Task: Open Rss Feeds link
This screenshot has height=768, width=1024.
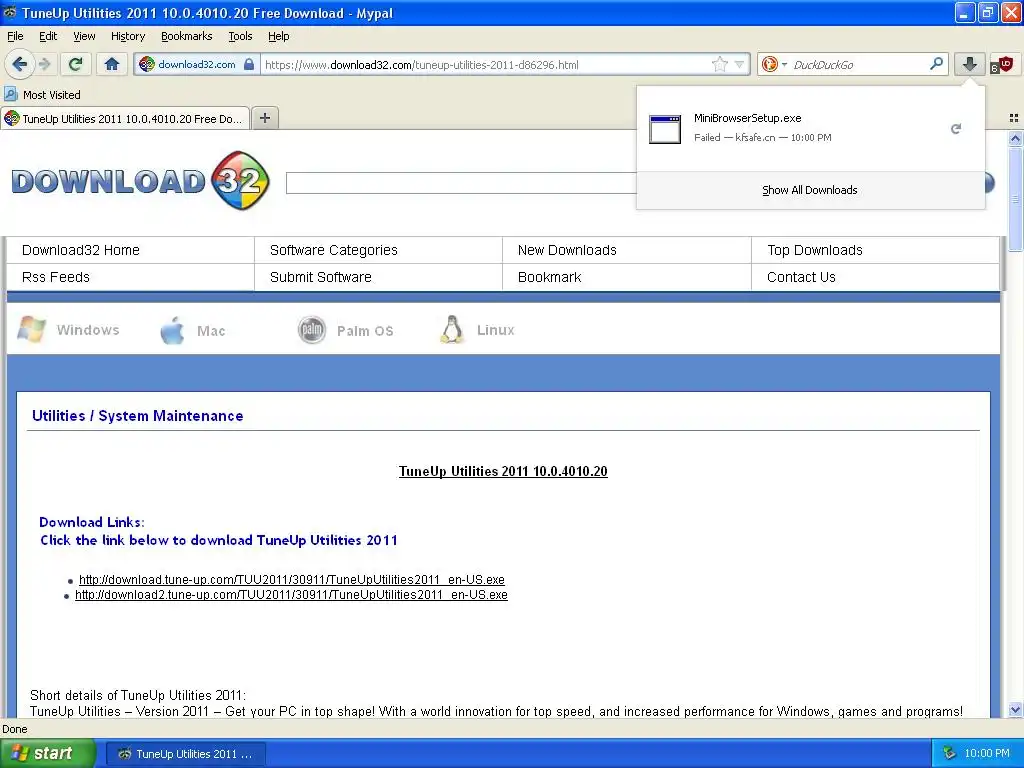Action: point(56,277)
